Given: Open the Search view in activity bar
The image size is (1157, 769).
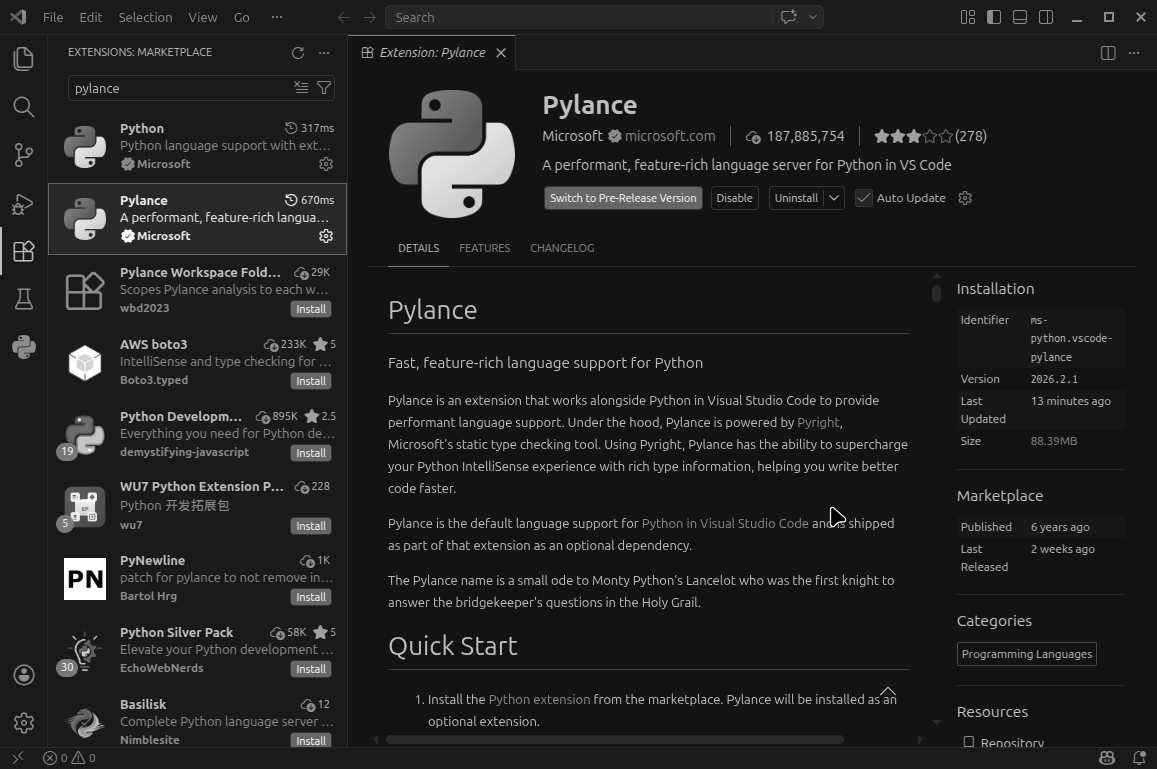Looking at the screenshot, I should (x=24, y=107).
